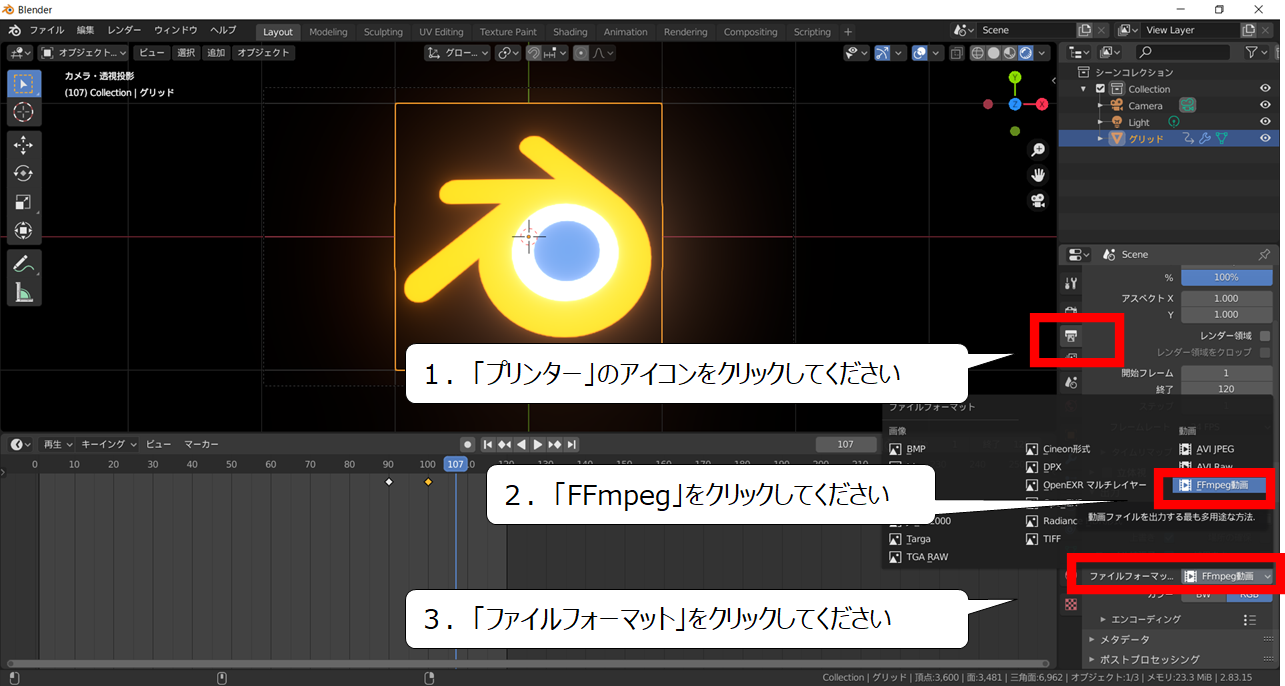1285x686 pixels.
Task: Add a new View Layer with copy icon
Action: 1249,30
